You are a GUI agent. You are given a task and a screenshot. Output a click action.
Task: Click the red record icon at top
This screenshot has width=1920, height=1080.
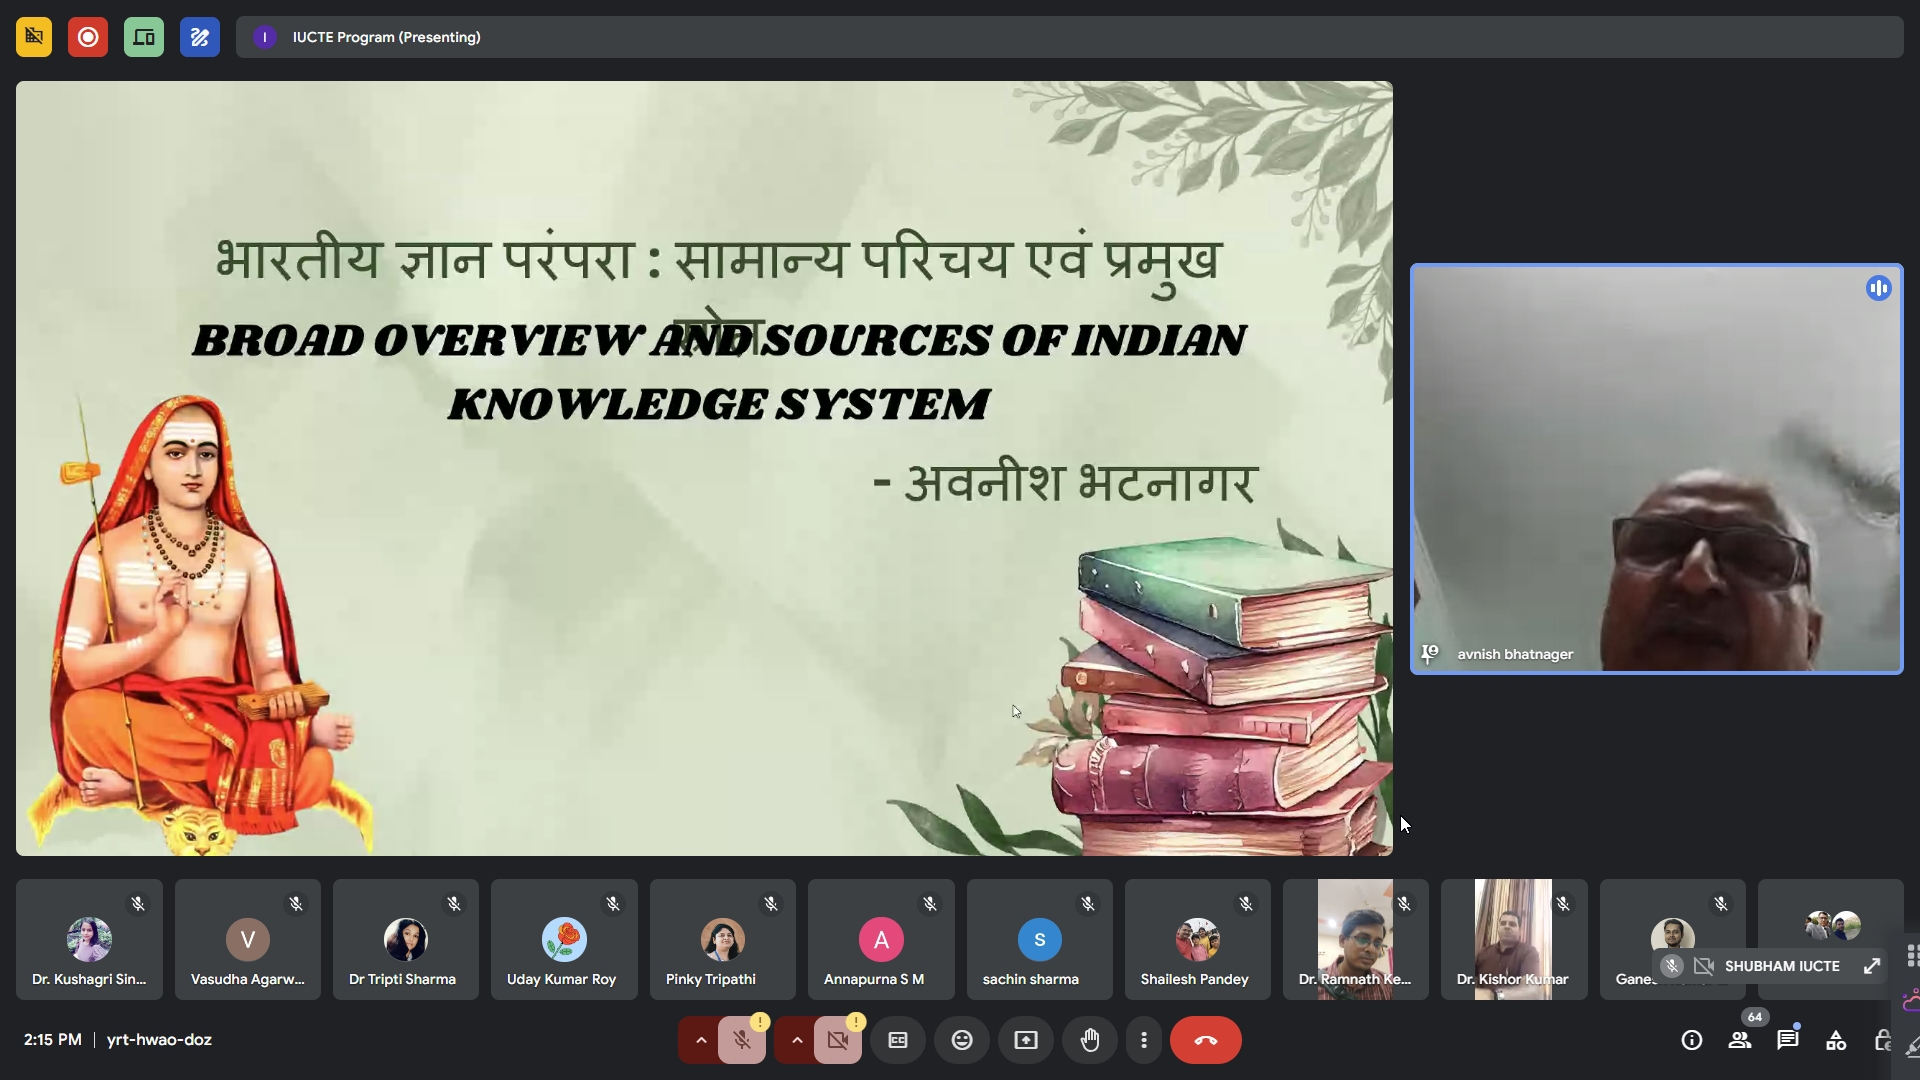88,37
